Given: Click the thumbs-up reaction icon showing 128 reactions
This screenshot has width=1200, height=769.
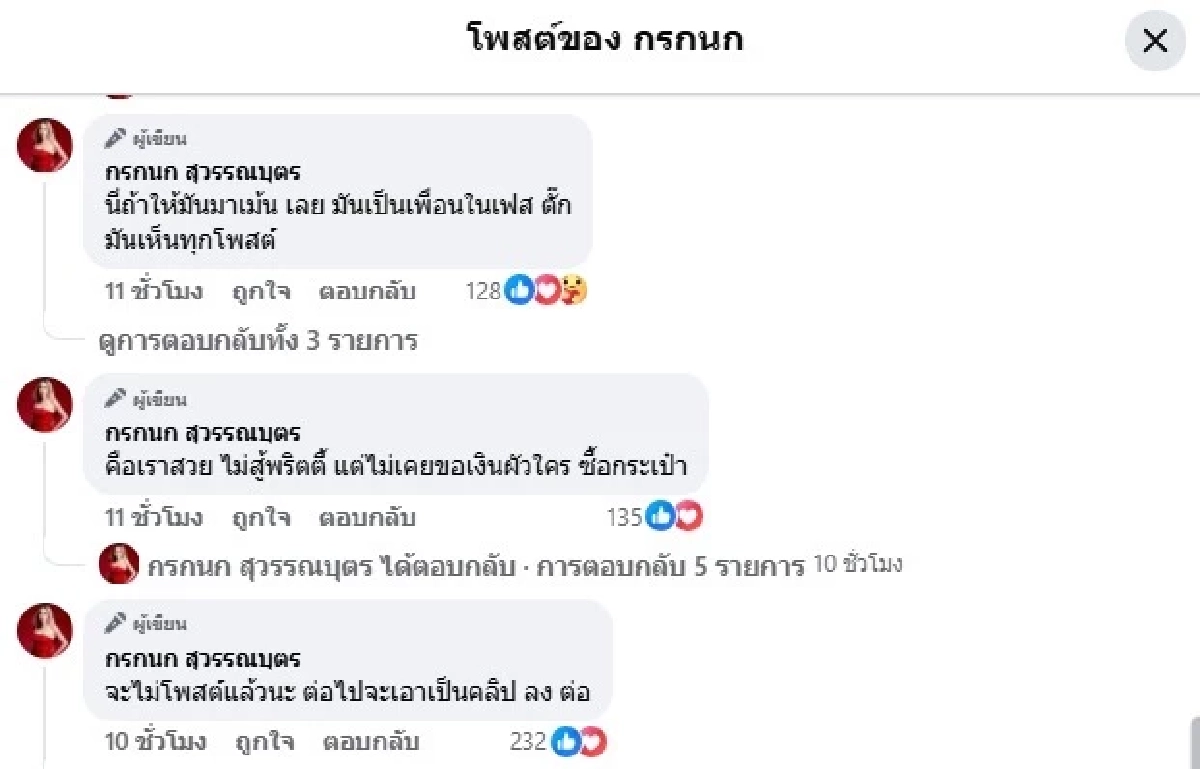Looking at the screenshot, I should tap(518, 291).
